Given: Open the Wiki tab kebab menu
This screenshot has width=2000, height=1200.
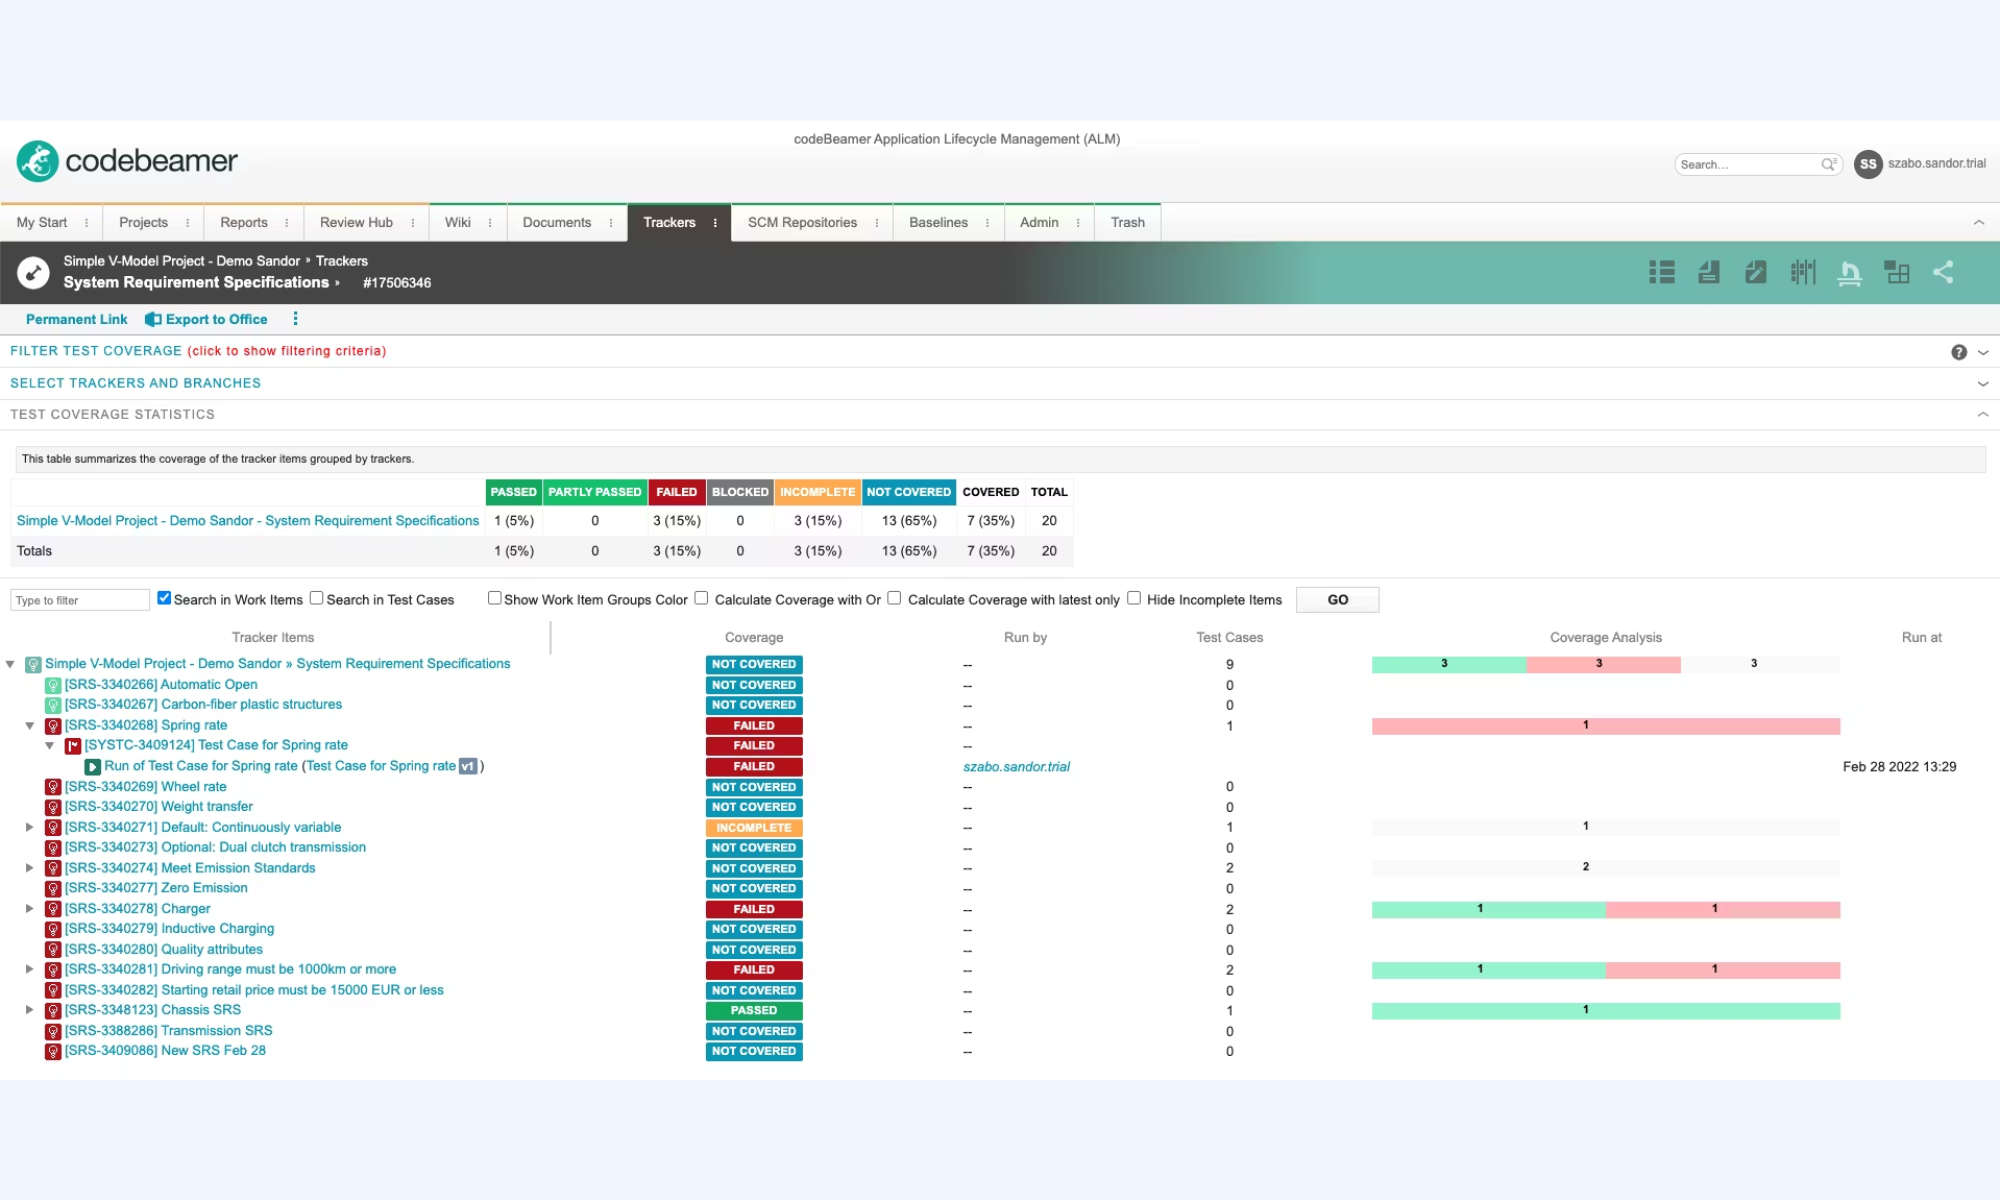Looking at the screenshot, I should tap(490, 223).
